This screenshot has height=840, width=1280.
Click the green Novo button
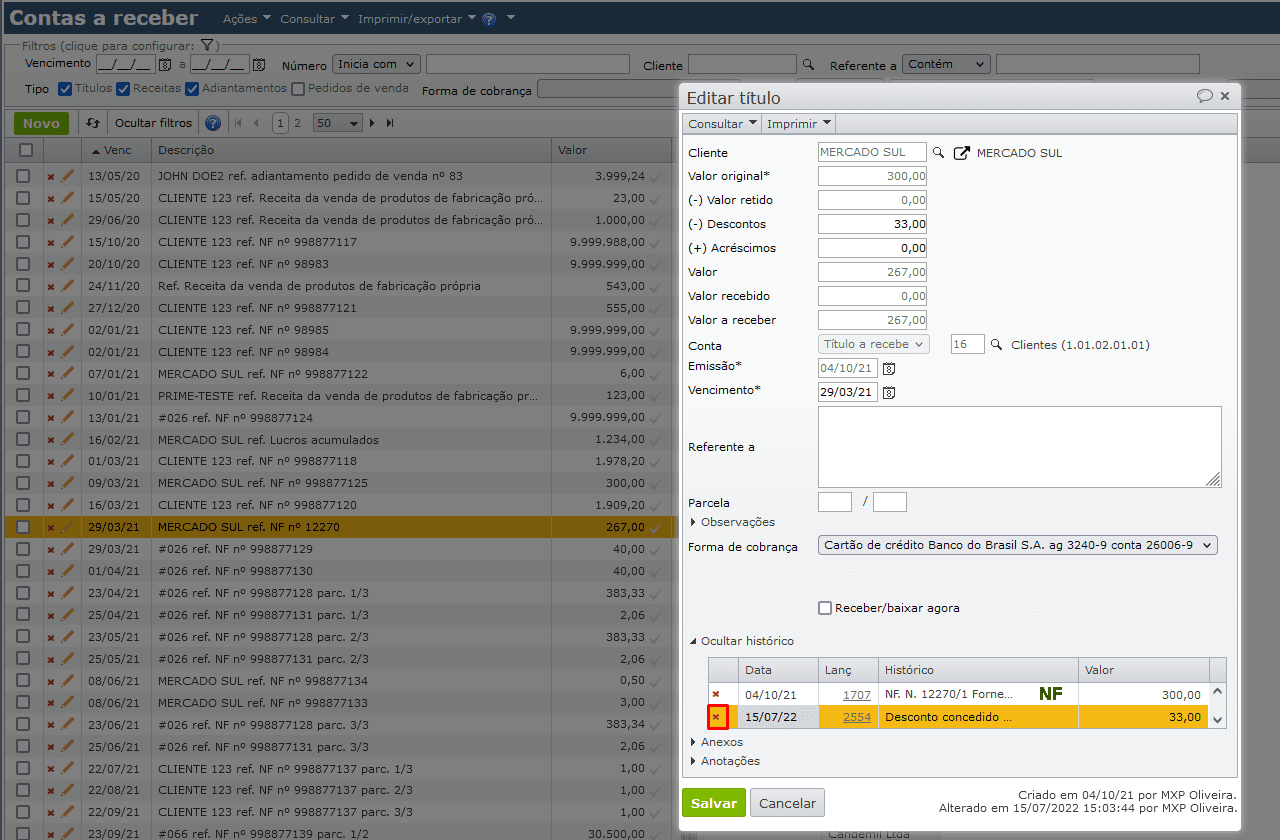coord(41,123)
